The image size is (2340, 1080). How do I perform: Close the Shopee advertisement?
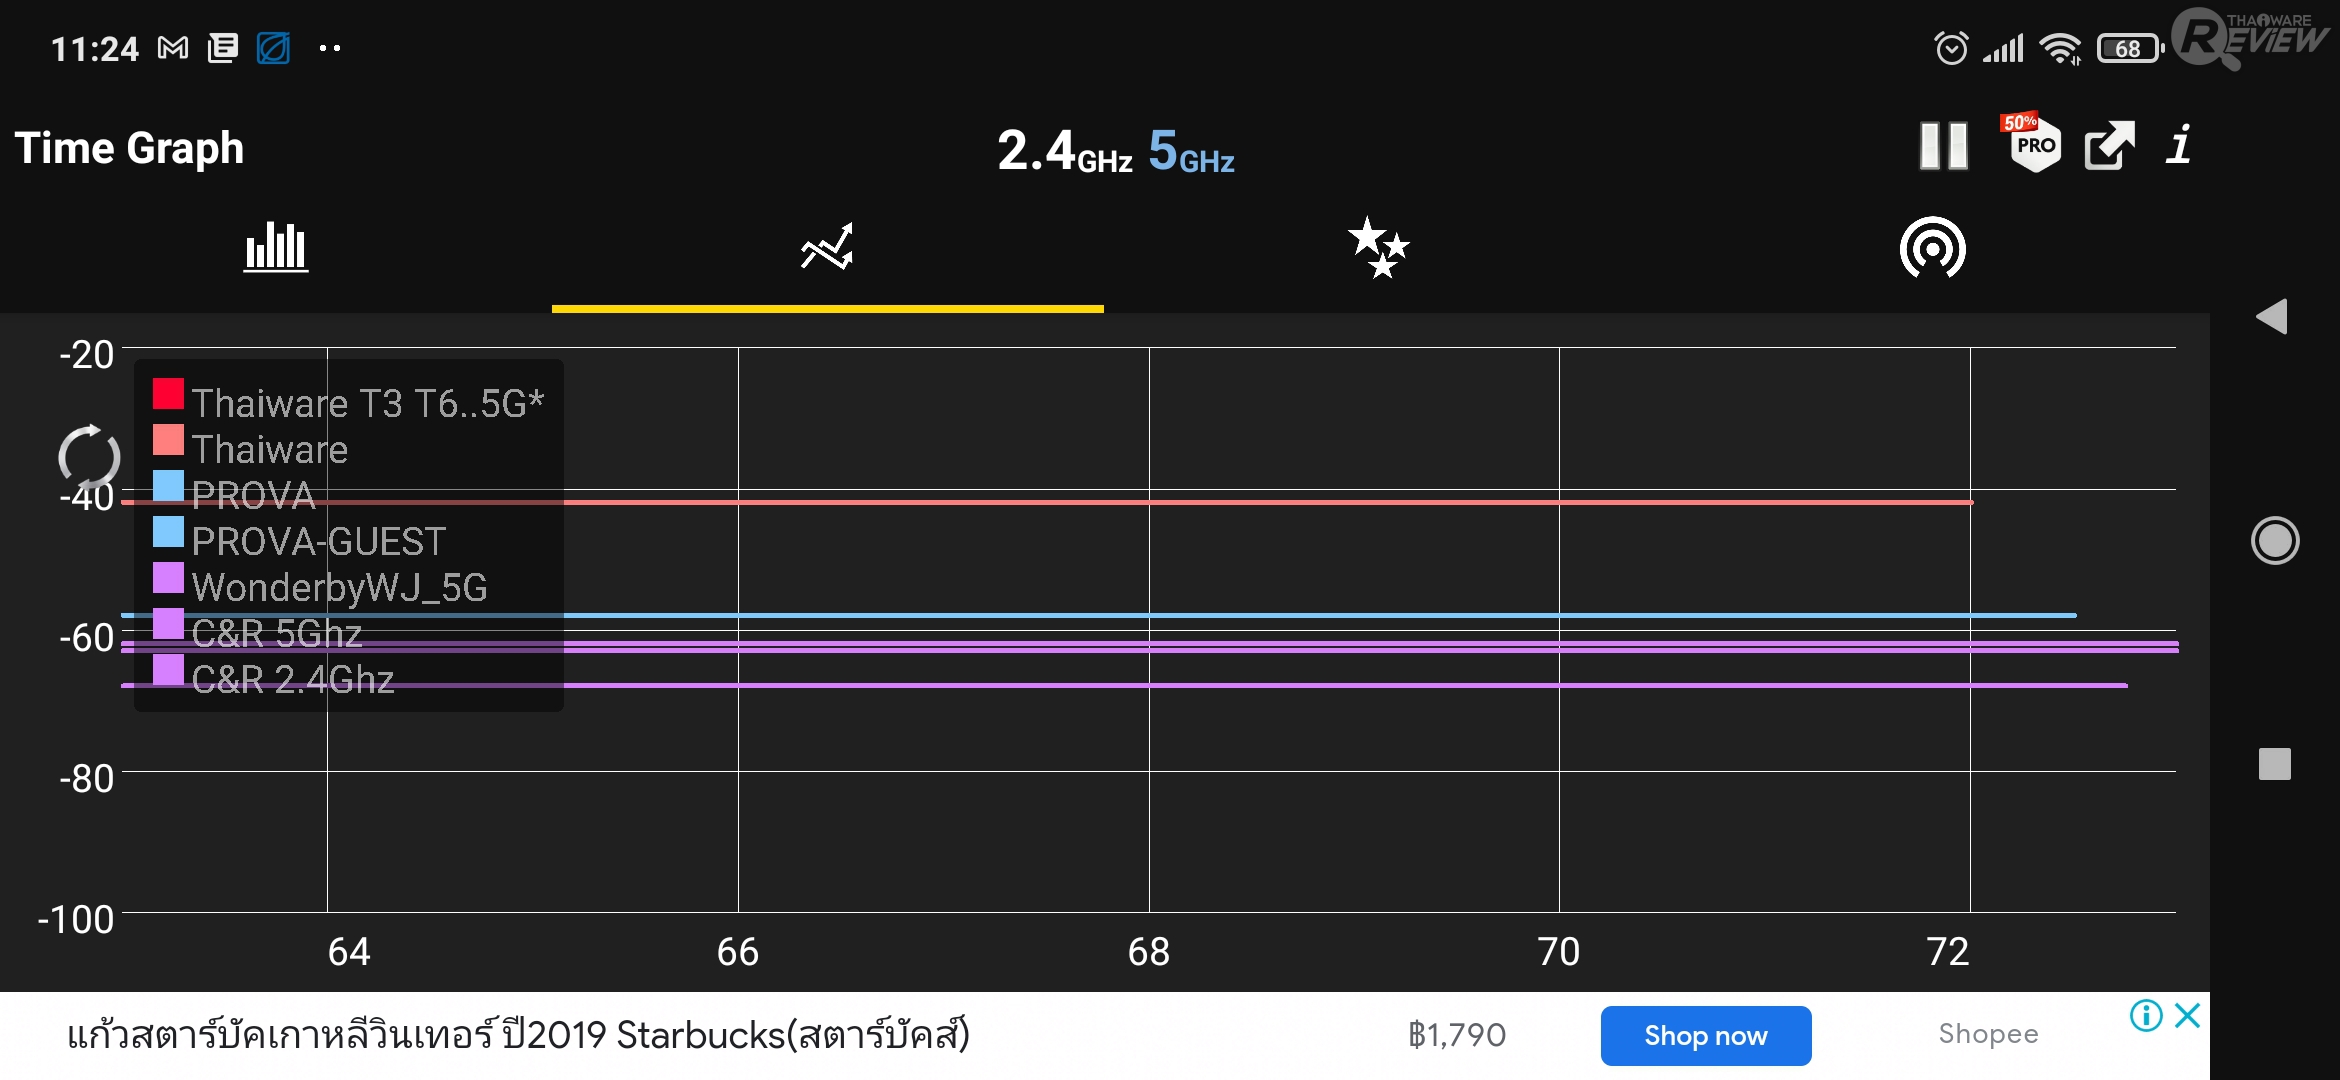[x=2188, y=1016]
